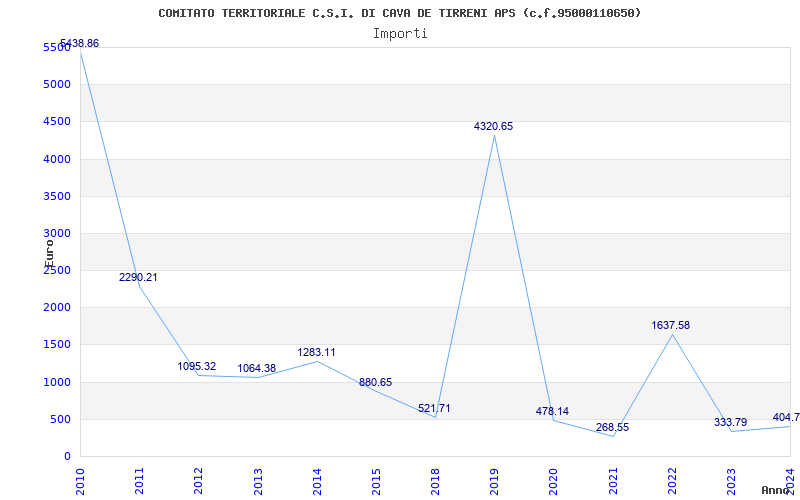
Task: Click x-axis year 2013
Action: pyautogui.click(x=258, y=481)
